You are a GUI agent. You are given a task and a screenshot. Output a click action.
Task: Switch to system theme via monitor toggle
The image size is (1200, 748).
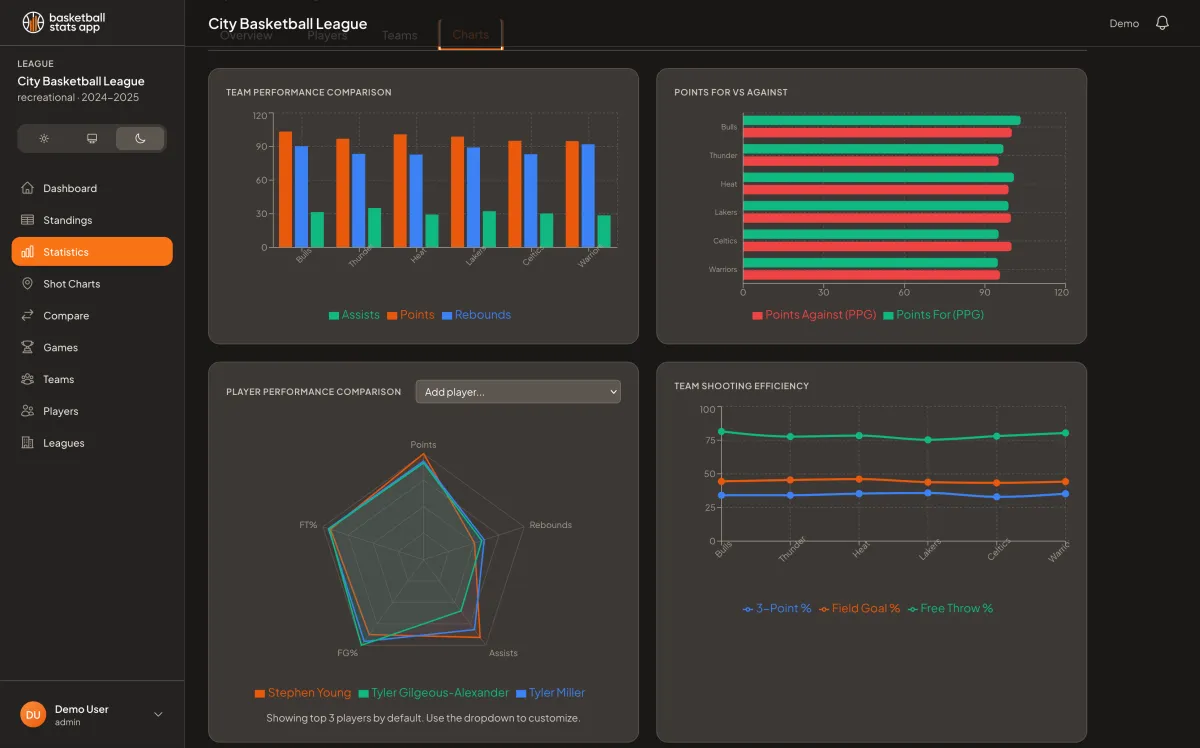[x=92, y=138]
